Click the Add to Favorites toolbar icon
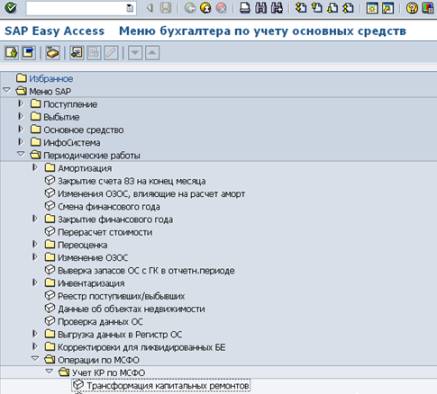The height and width of the screenshot is (394, 437). (76, 53)
